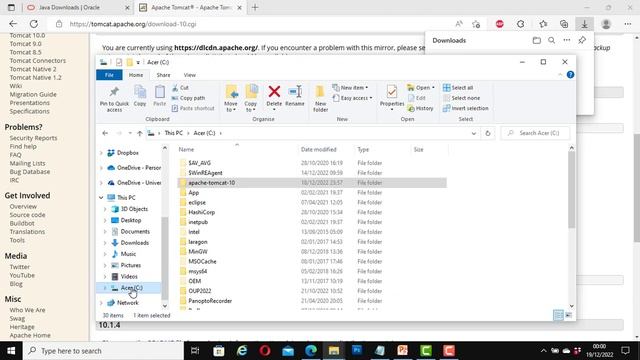The width and height of the screenshot is (640, 360).
Task: Go up one folder level arrow
Action: [x=140, y=133]
